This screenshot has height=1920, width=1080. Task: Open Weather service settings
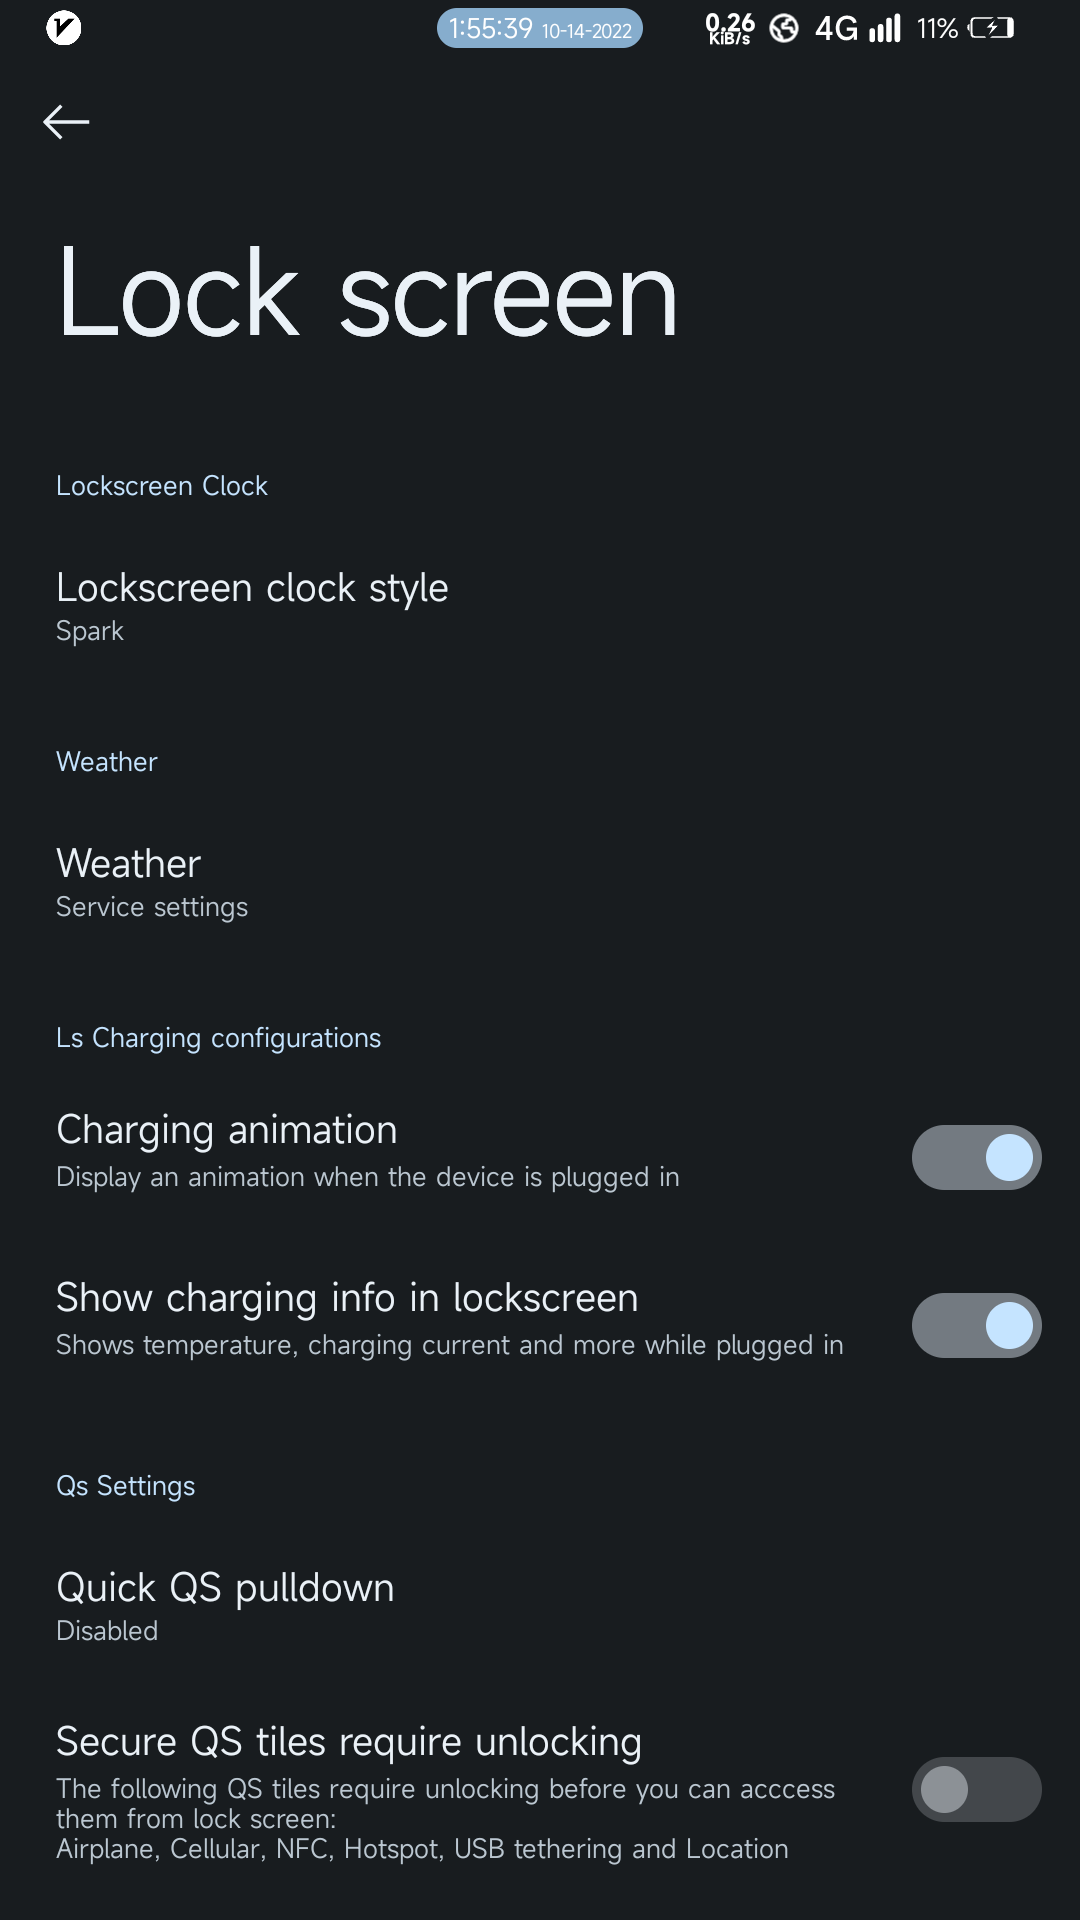152,882
